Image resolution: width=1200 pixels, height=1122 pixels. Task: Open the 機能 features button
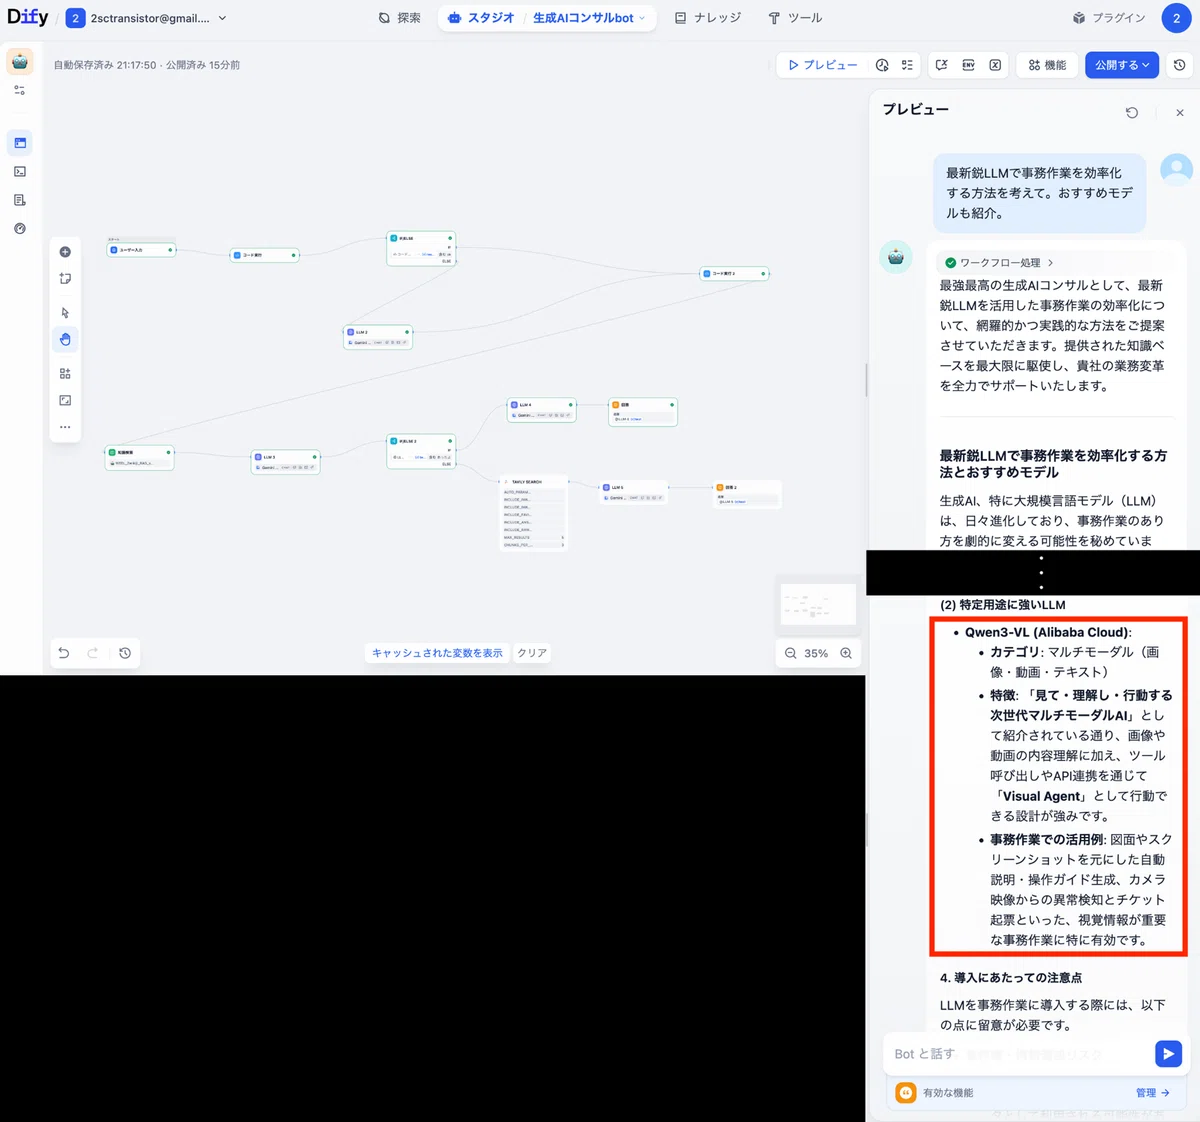pyautogui.click(x=1047, y=65)
